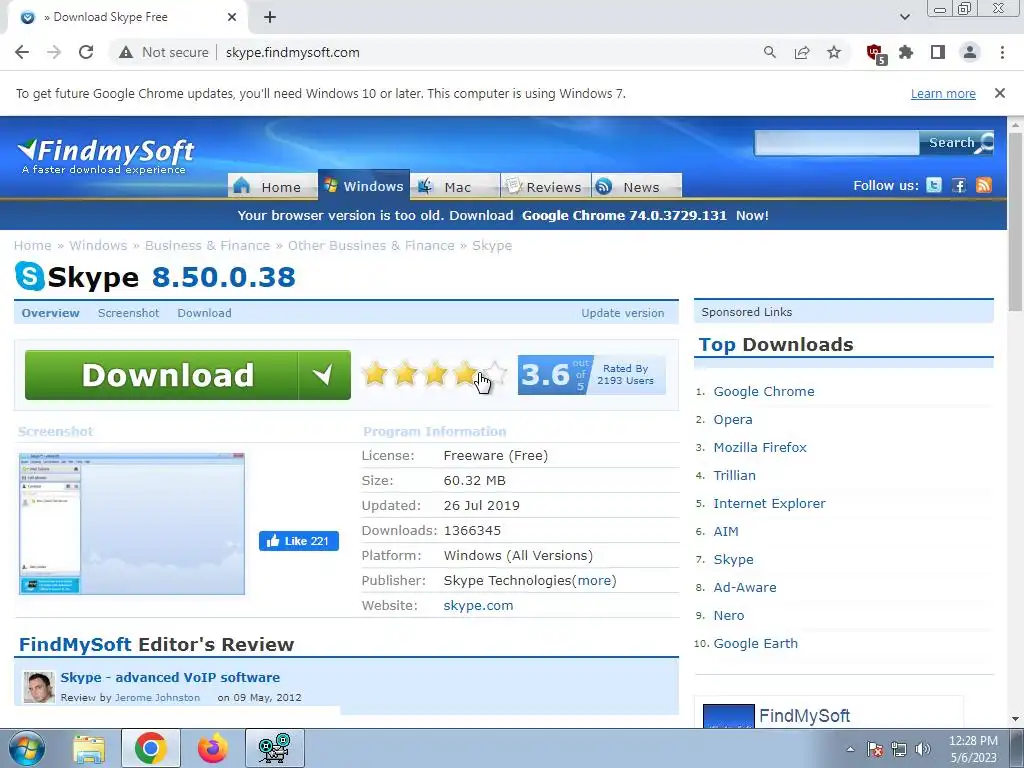Click the publisher more link

pyautogui.click(x=594, y=581)
